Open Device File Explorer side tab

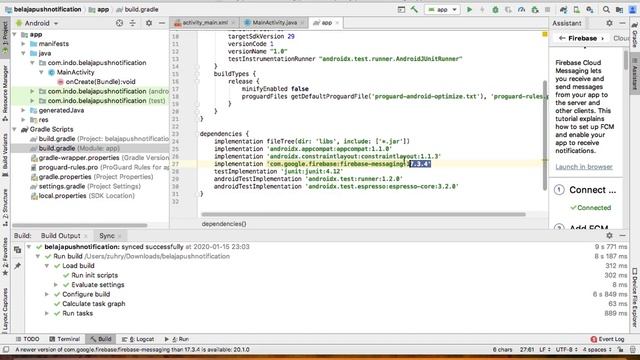[635, 297]
